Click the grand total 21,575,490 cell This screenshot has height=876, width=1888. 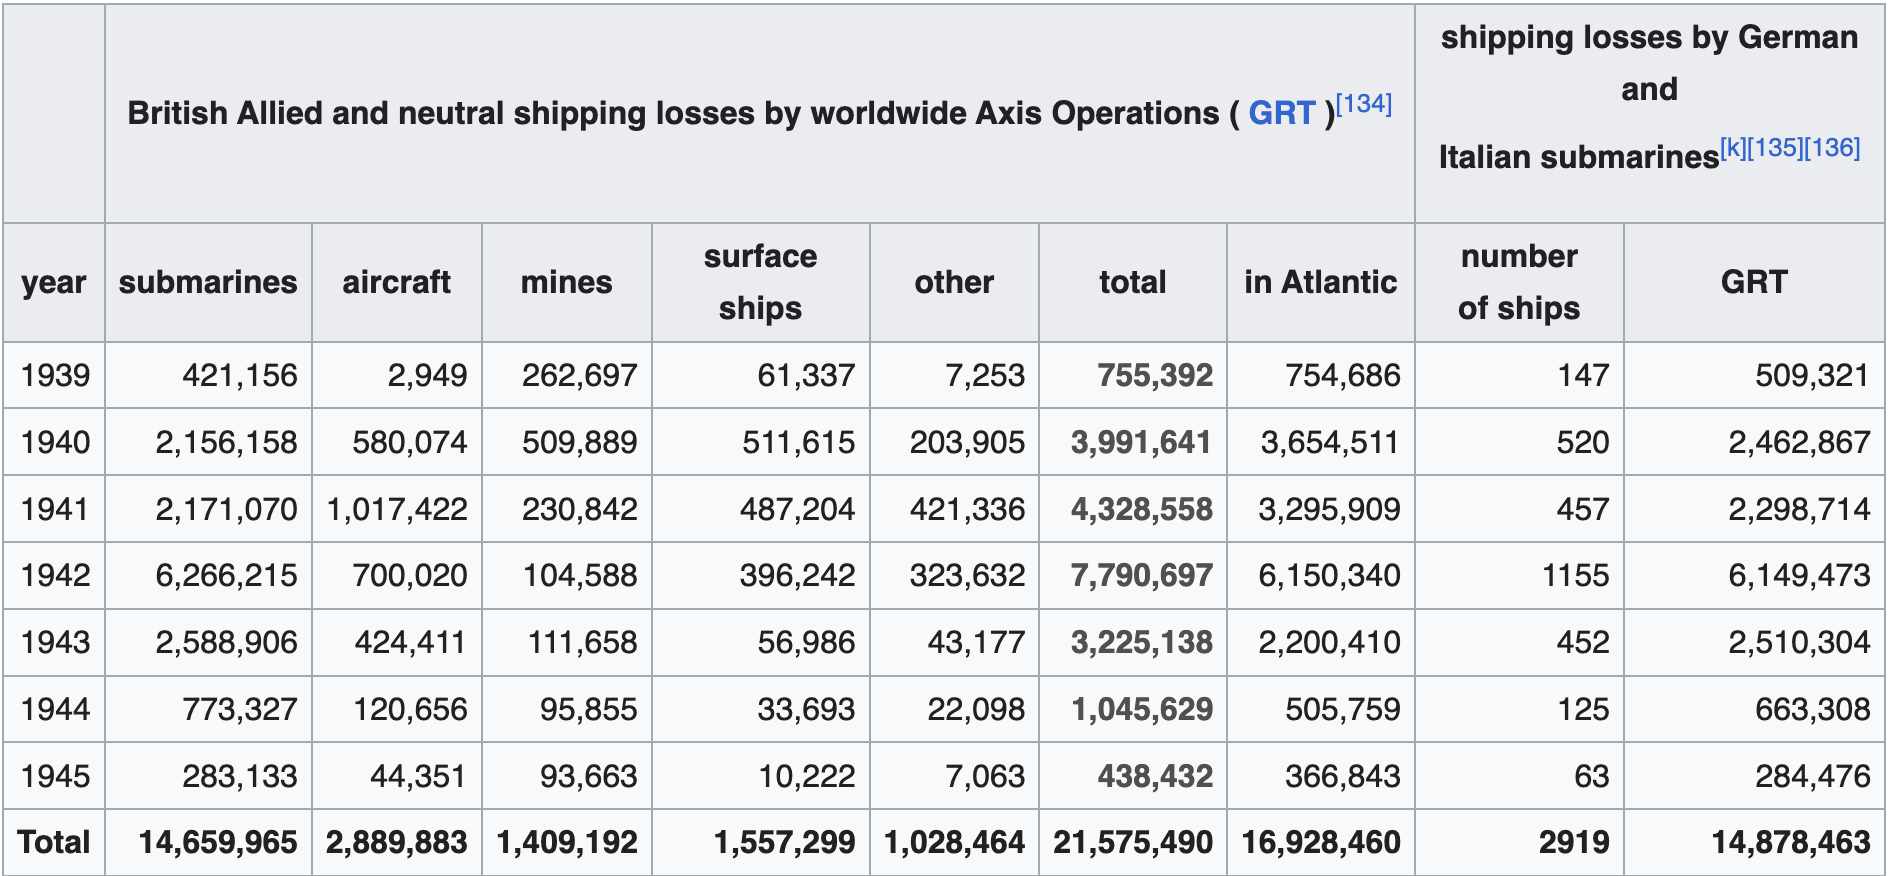coord(1132,843)
